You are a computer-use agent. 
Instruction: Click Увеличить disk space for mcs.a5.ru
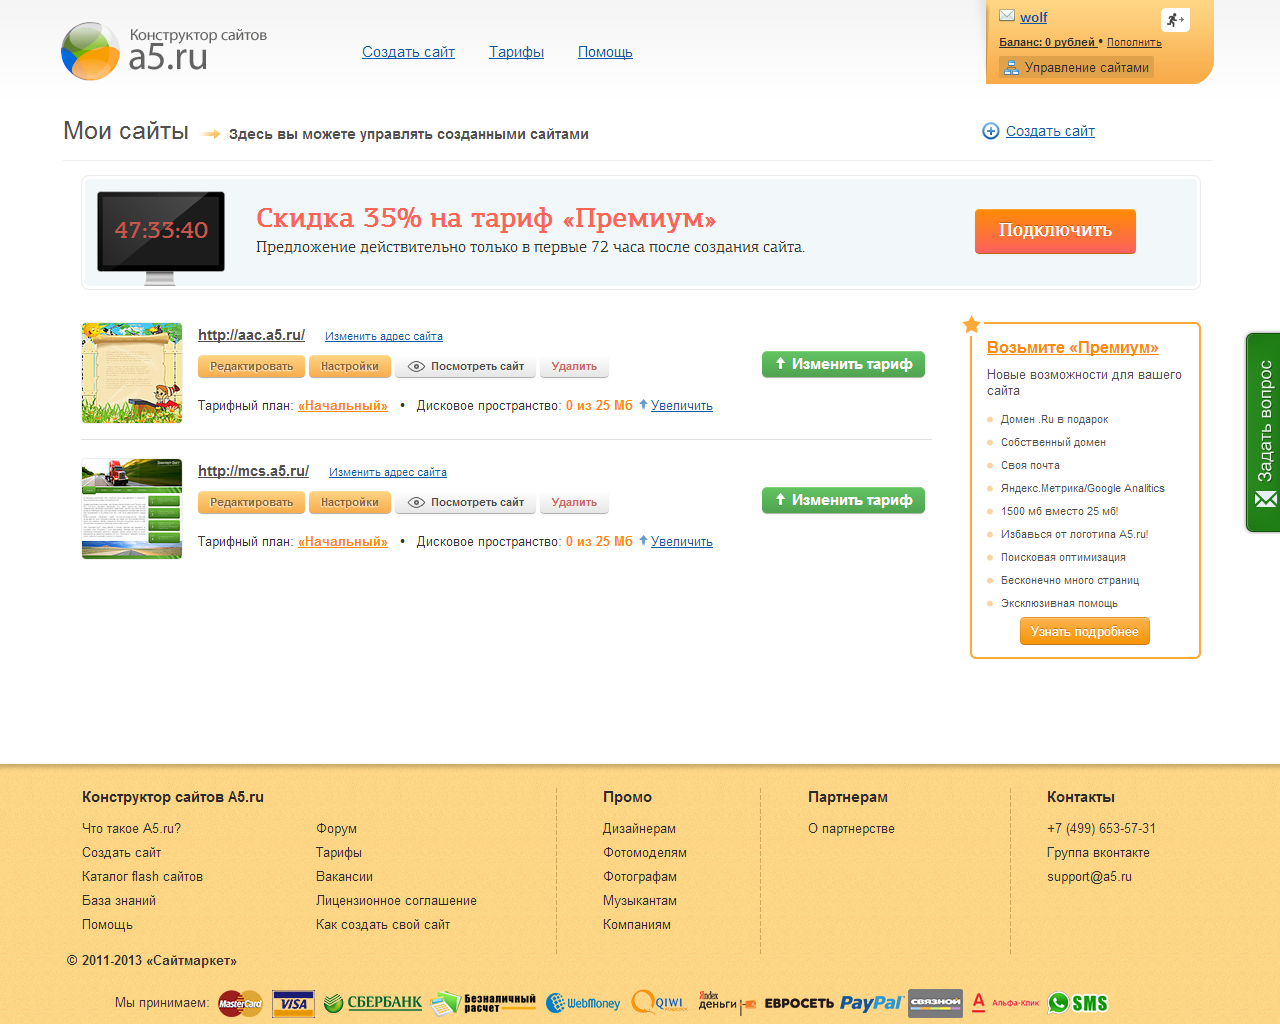click(682, 542)
